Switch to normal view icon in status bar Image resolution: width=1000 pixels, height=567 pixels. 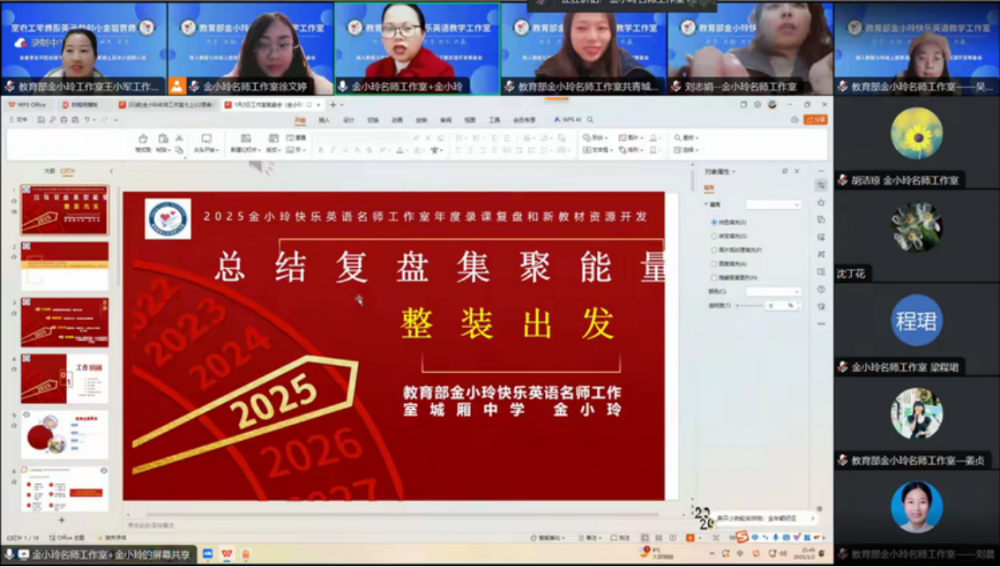645,538
